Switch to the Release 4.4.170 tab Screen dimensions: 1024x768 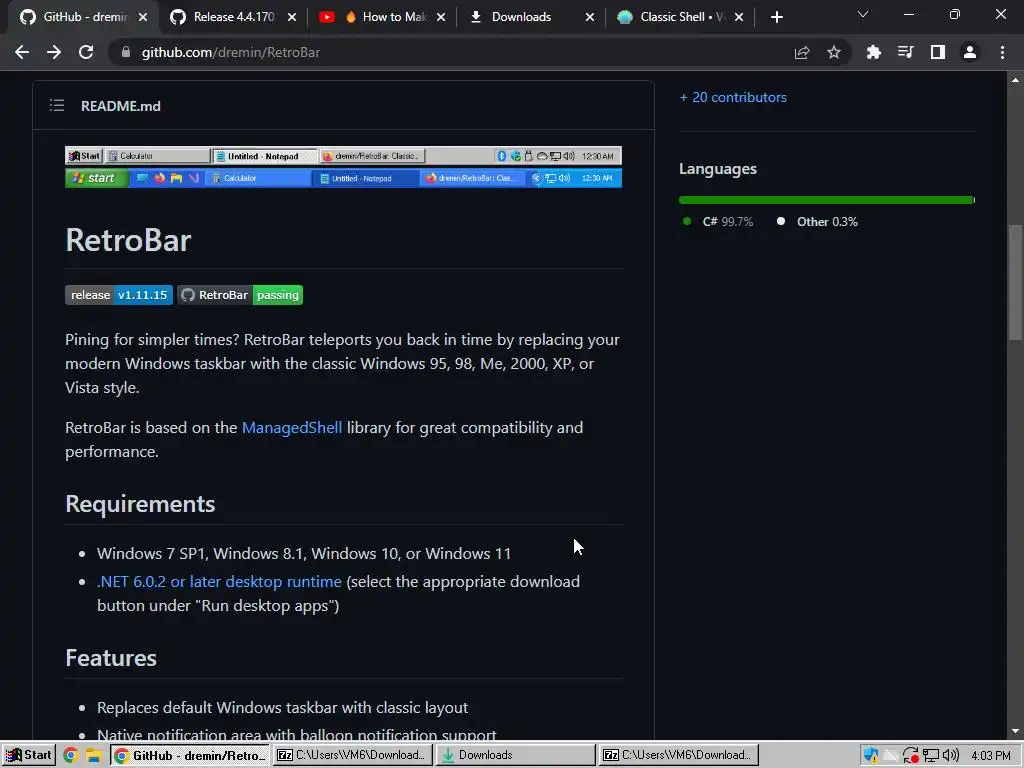[232, 17]
